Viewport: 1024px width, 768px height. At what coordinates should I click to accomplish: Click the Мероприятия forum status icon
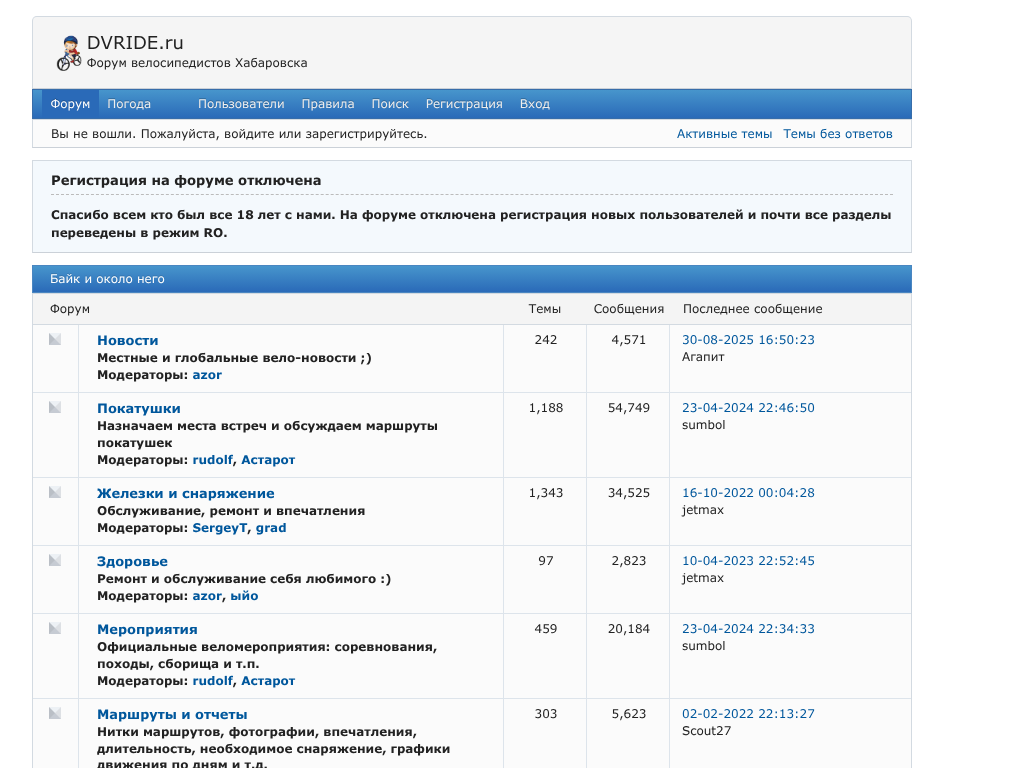point(55,629)
